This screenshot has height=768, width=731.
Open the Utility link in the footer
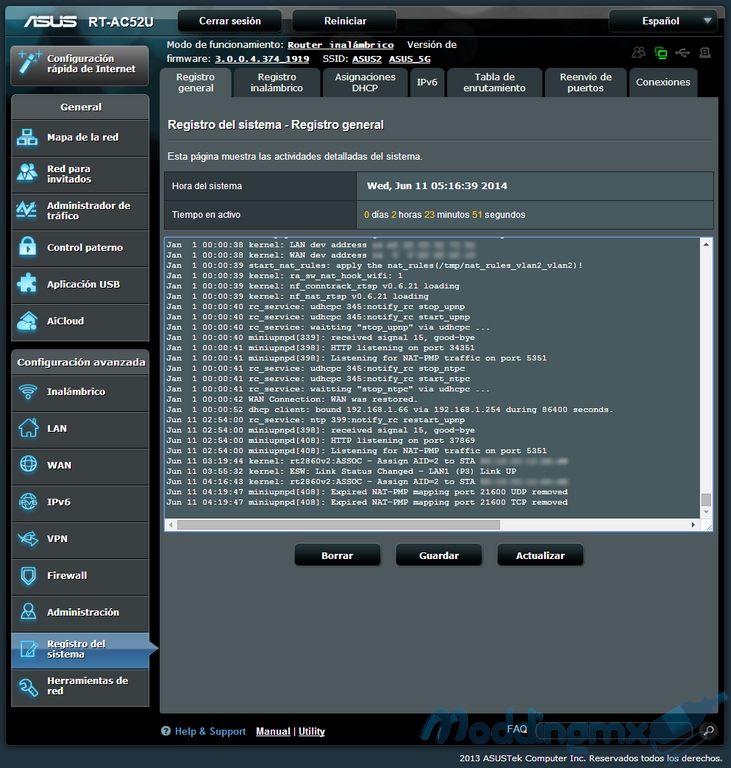click(x=312, y=731)
